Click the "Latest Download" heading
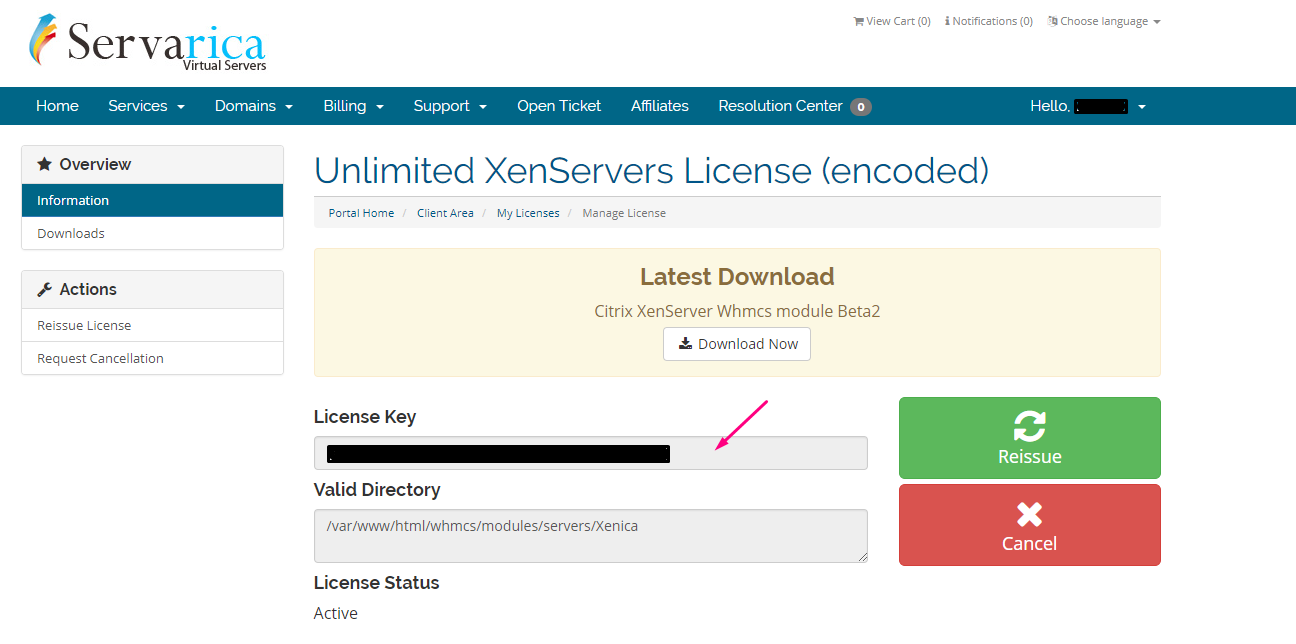This screenshot has width=1296, height=644. point(737,277)
